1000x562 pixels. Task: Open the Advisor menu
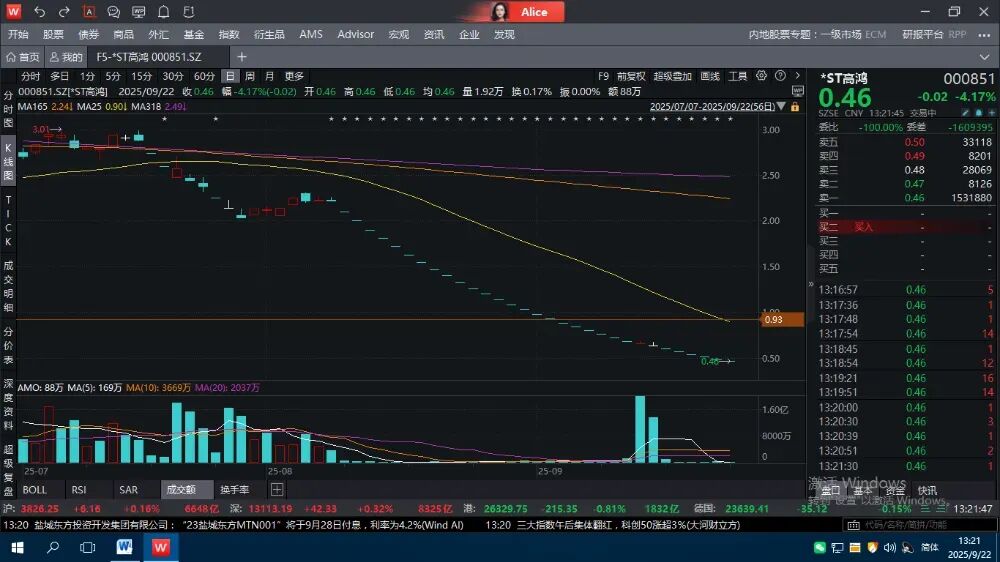pos(355,34)
